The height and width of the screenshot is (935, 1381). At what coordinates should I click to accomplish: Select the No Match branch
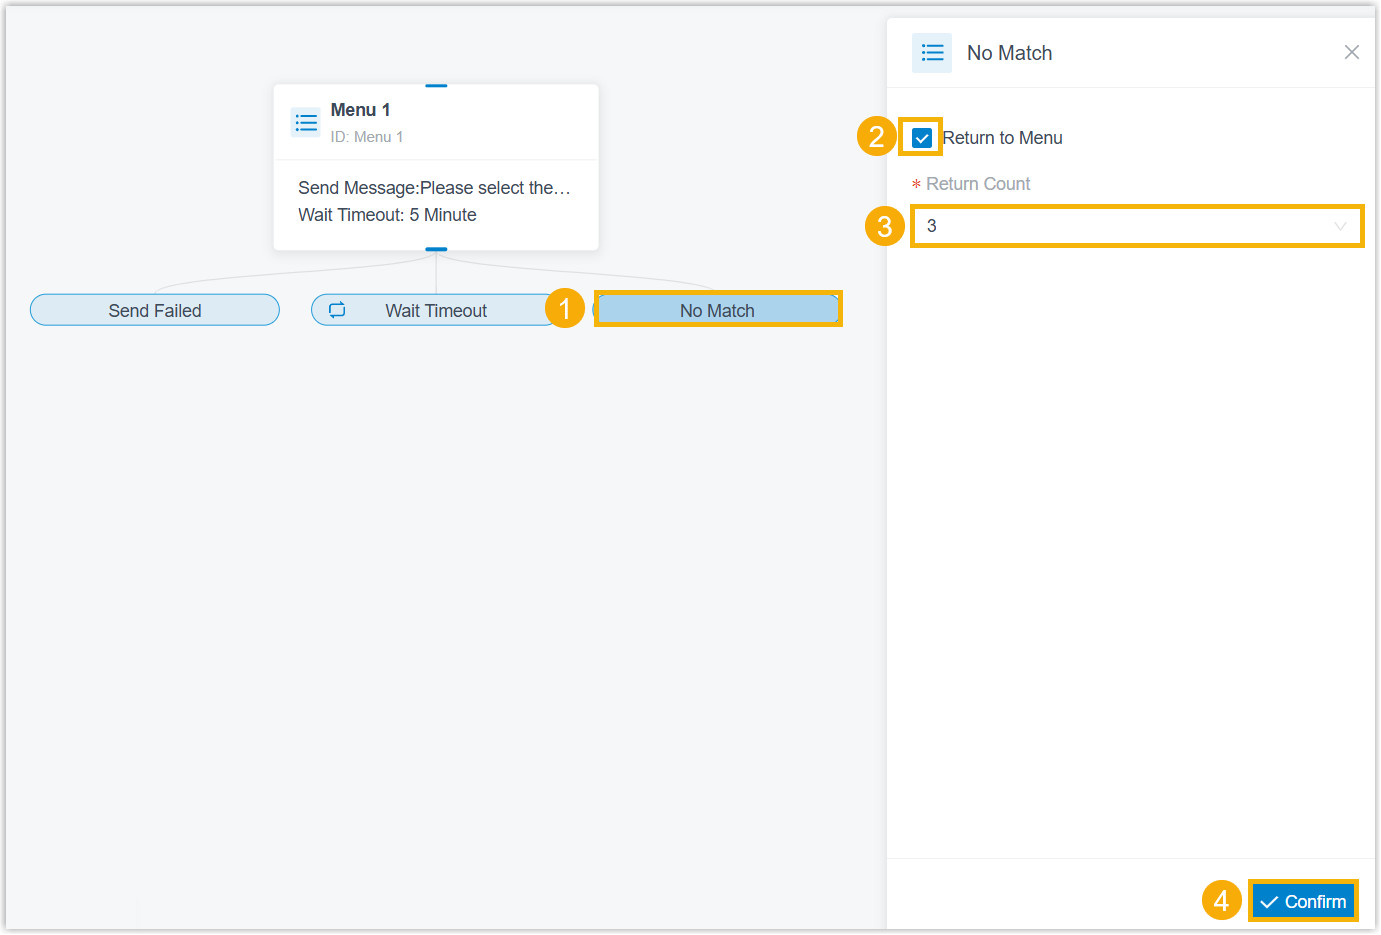coord(717,310)
